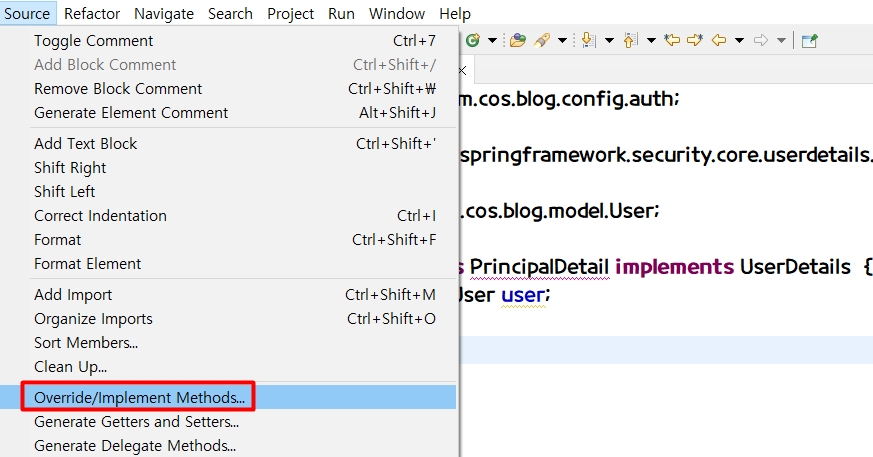The height and width of the screenshot is (457, 873).
Task: Open the Window menu
Action: 397,13
